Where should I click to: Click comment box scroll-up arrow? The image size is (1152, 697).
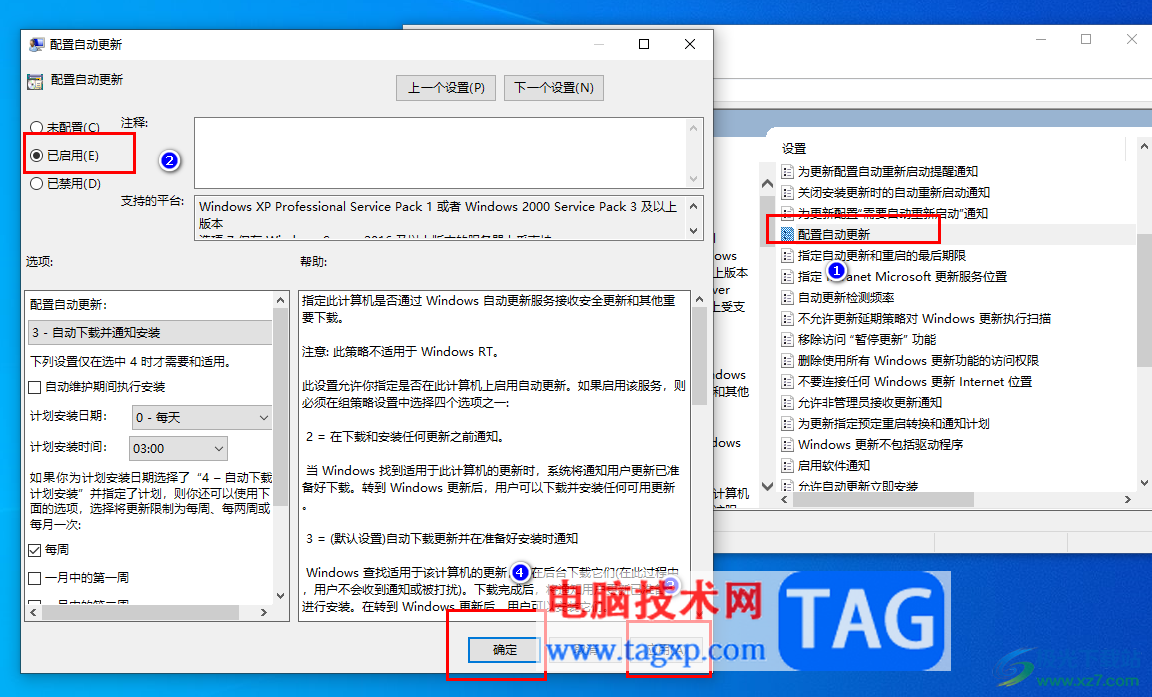pyautogui.click(x=694, y=127)
